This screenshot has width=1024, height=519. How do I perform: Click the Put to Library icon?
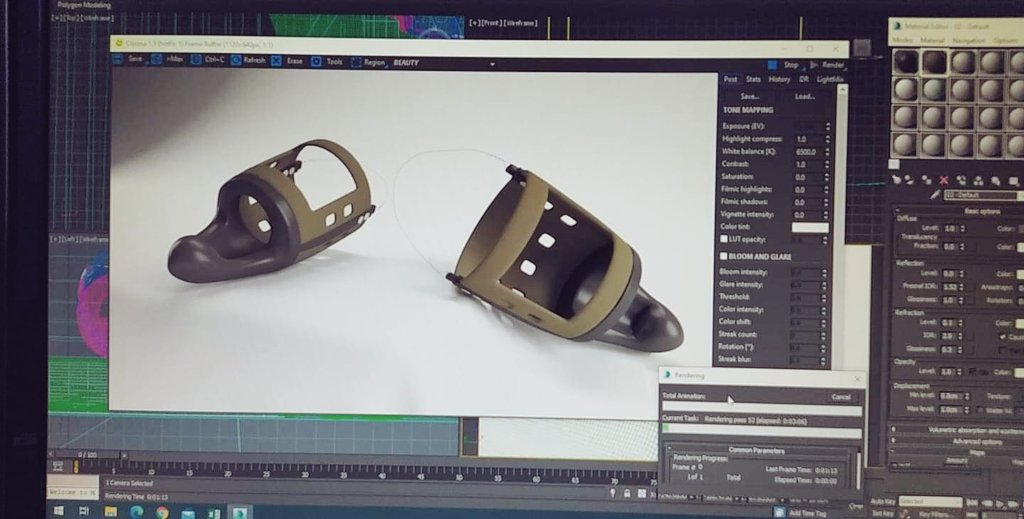pos(995,181)
